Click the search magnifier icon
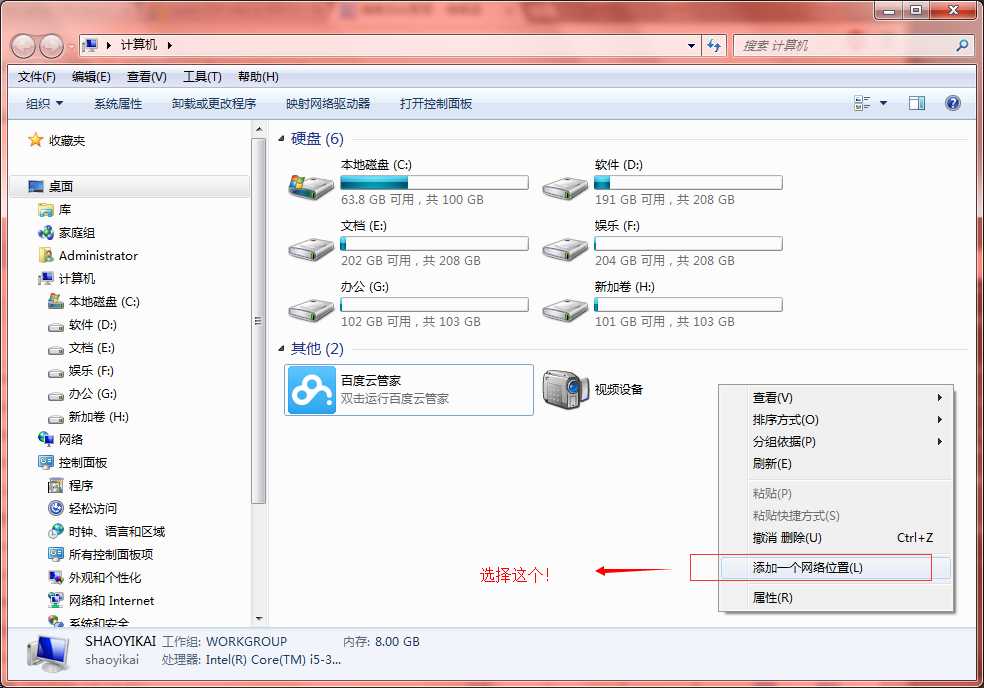The image size is (984, 688). (962, 45)
